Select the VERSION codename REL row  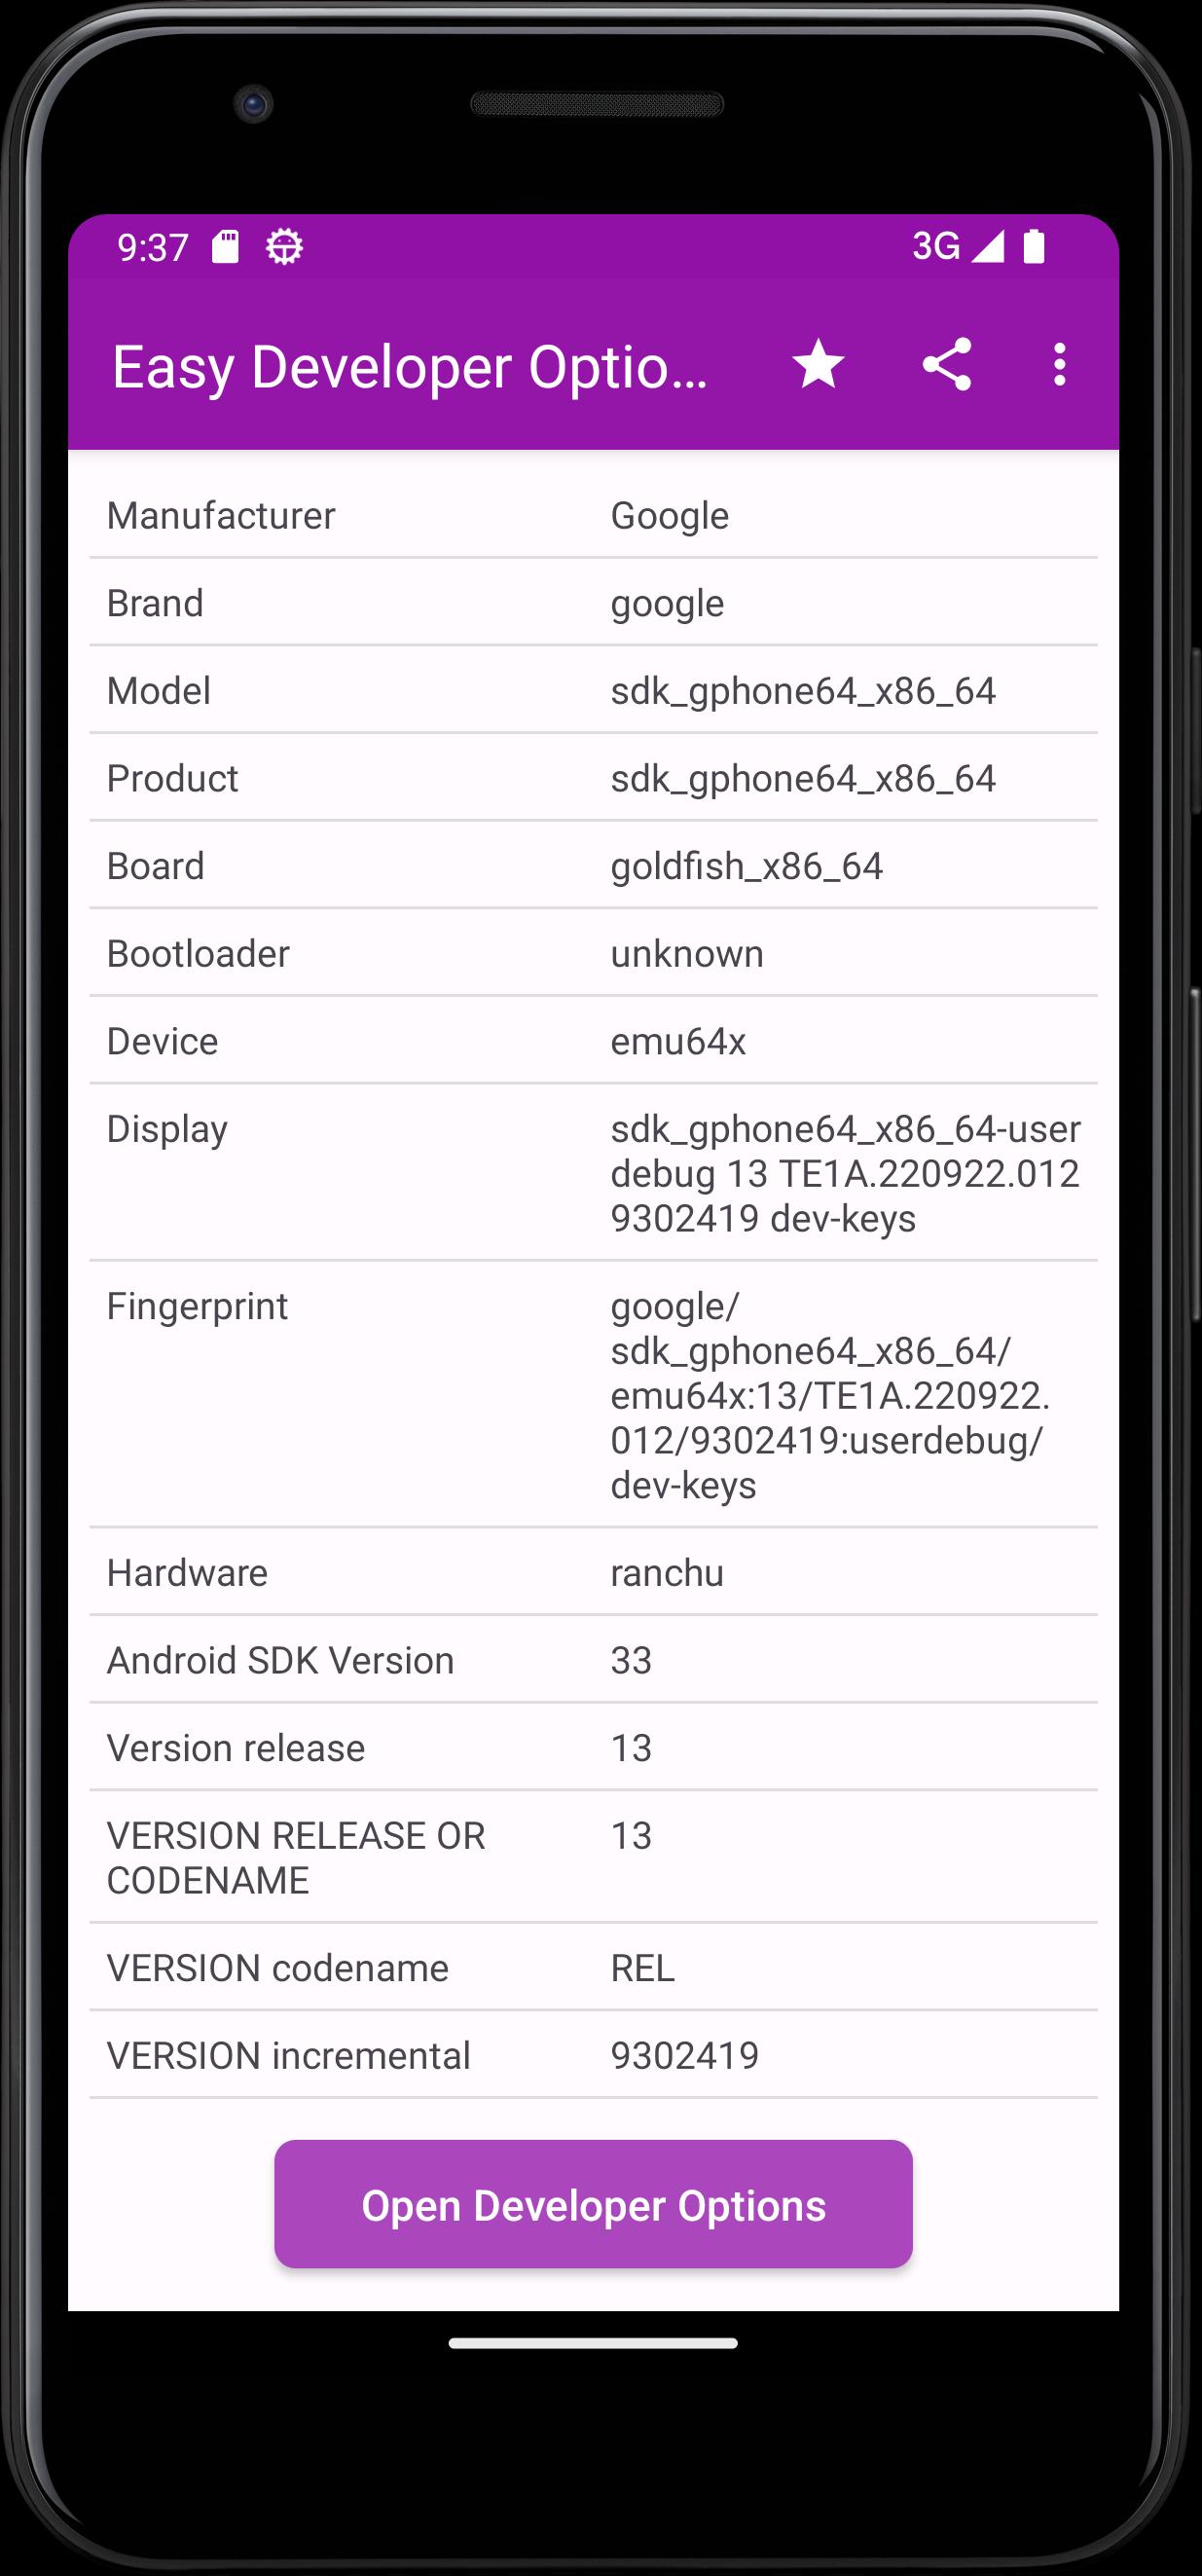pos(593,1968)
